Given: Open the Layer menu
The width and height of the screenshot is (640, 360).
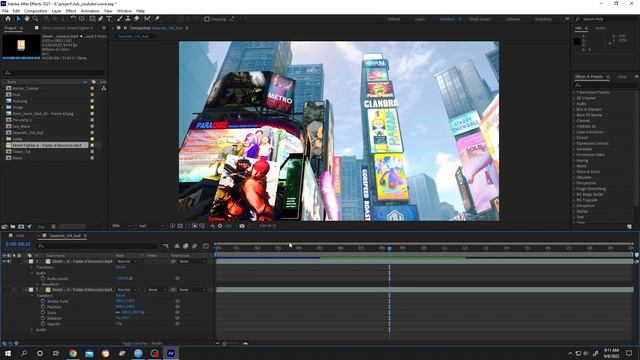Looking at the screenshot, I should [x=57, y=11].
